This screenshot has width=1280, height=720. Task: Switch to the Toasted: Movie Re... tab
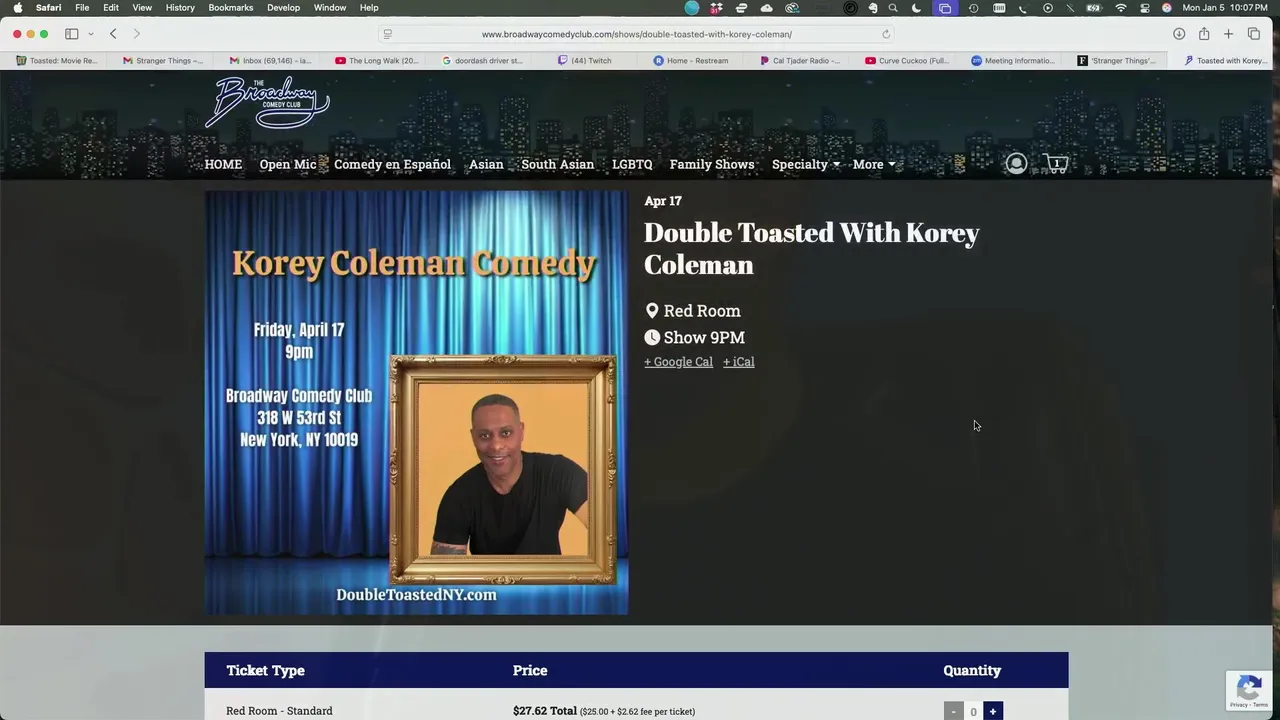point(57,60)
